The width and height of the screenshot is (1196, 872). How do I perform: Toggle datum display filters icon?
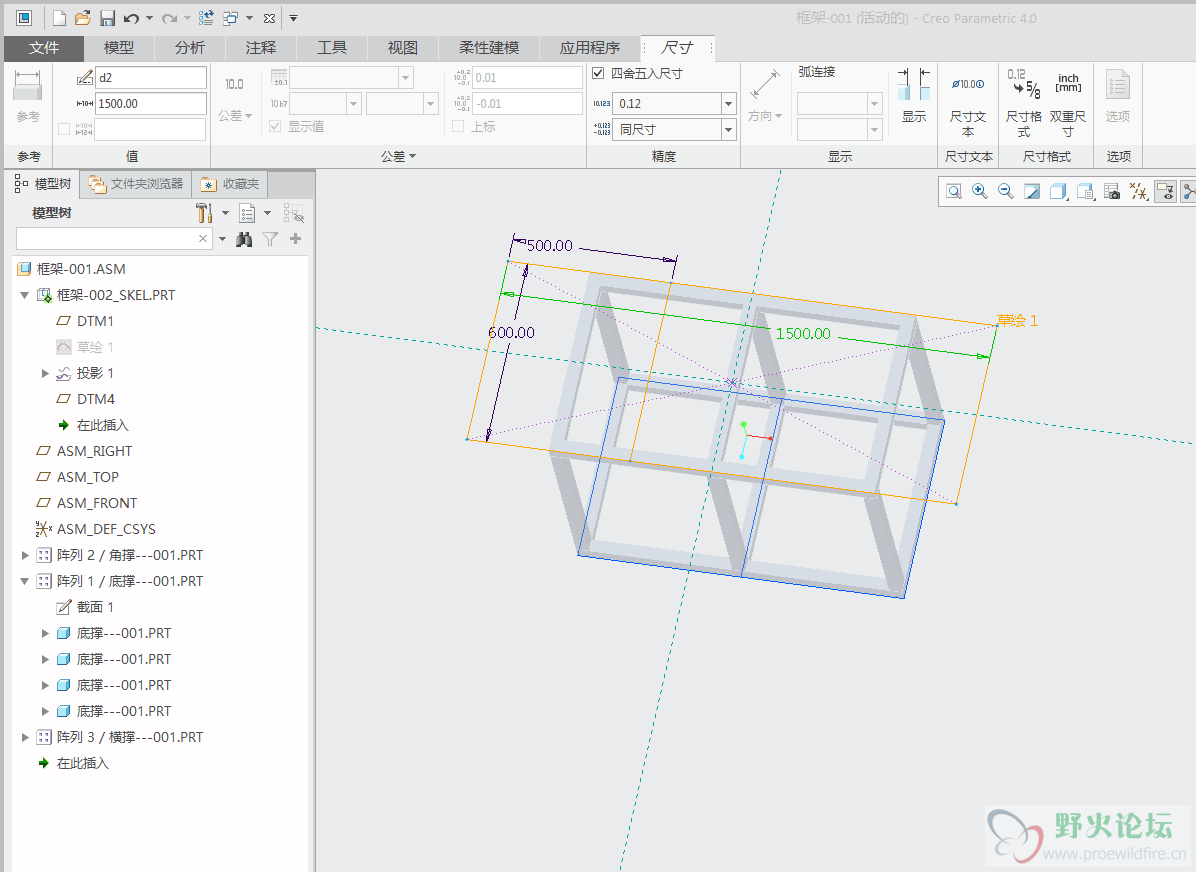[x=1139, y=191]
